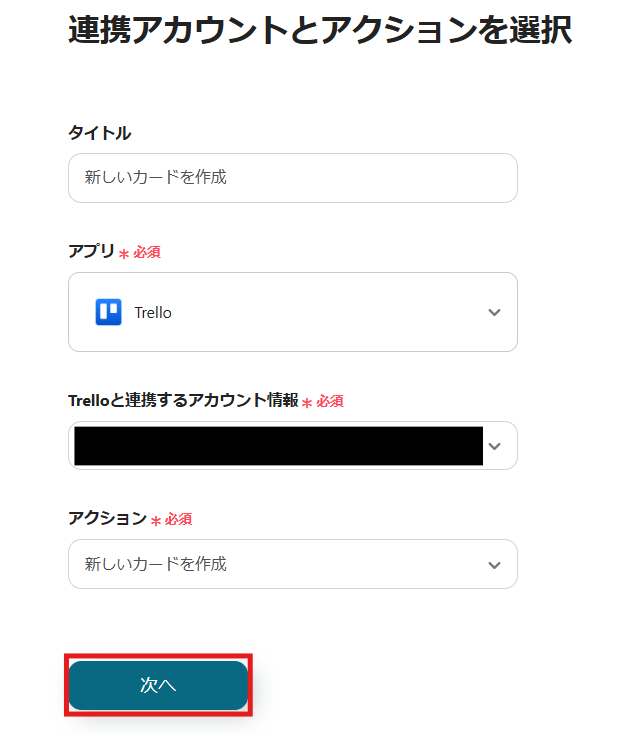Select the Trello app name text
Viewport: 641px width, 735px height.
pos(153,313)
